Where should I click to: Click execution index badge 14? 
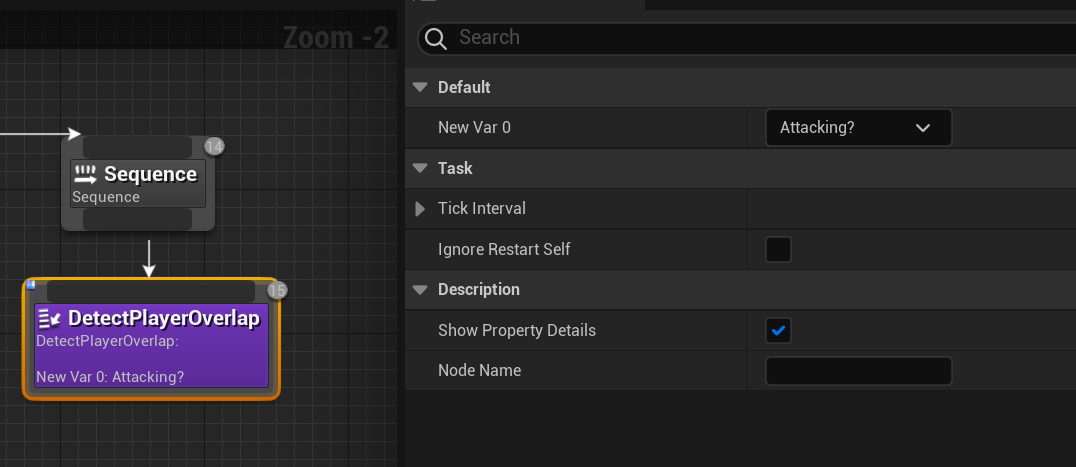click(x=214, y=147)
